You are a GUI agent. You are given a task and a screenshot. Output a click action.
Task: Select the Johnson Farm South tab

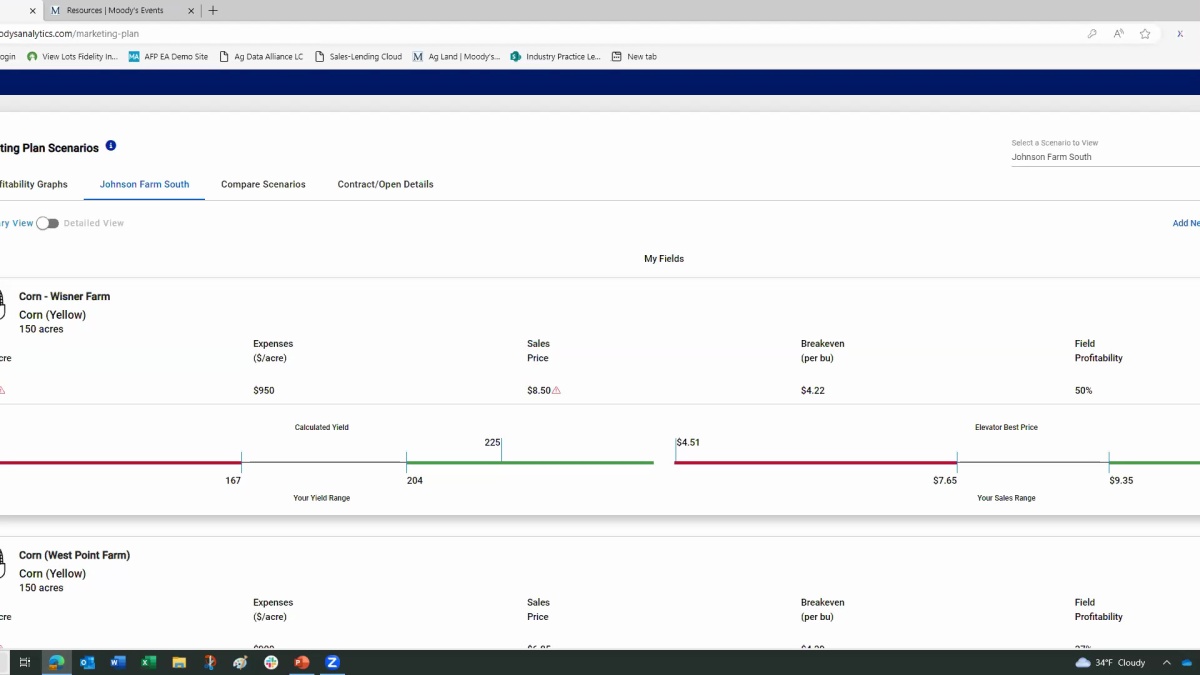tap(144, 184)
